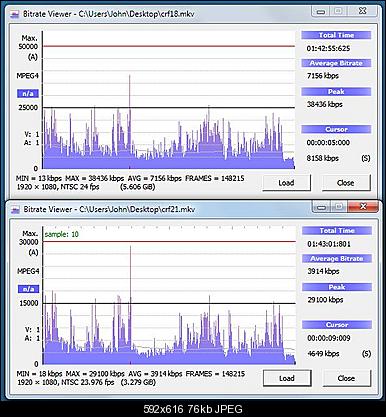This screenshot has width=386, height=417.
Task: Click Total Time header in crf21.mkv window
Action: 337,230
